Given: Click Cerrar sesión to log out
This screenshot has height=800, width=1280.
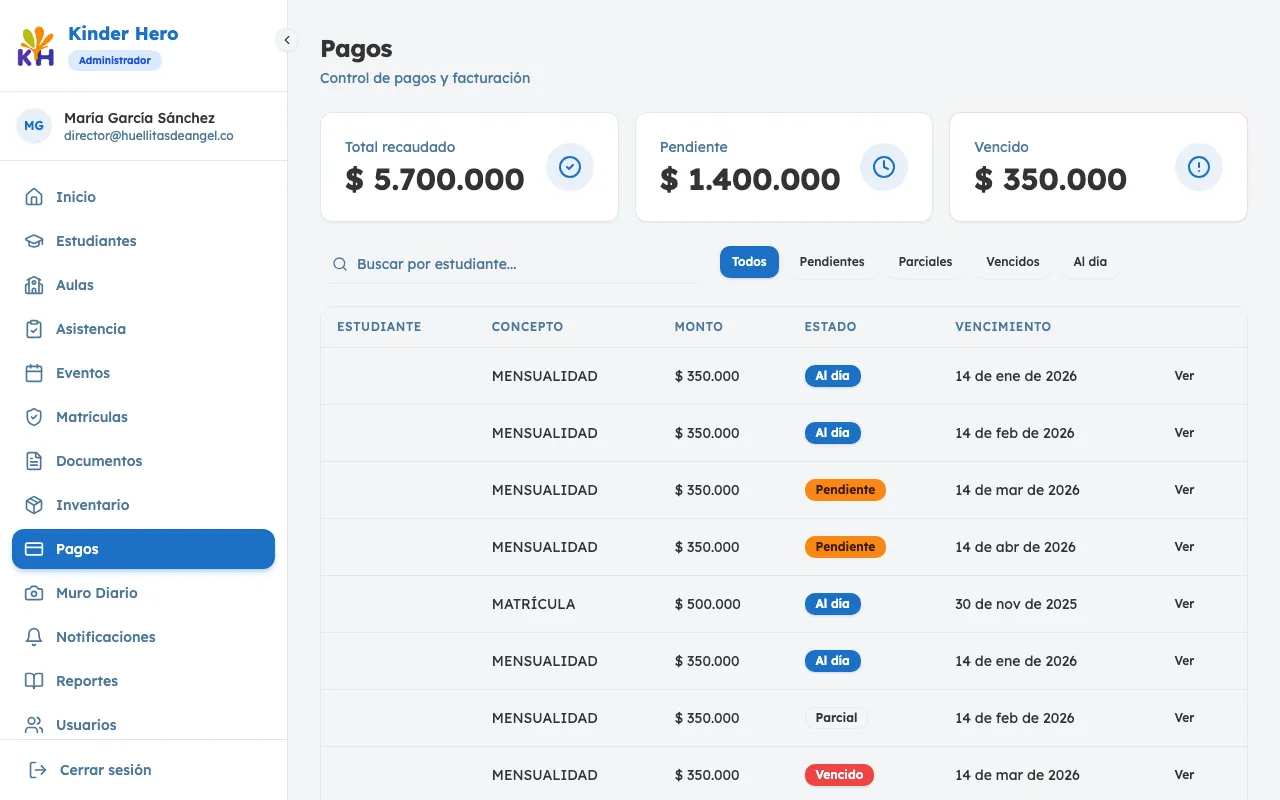Looking at the screenshot, I should 105,770.
